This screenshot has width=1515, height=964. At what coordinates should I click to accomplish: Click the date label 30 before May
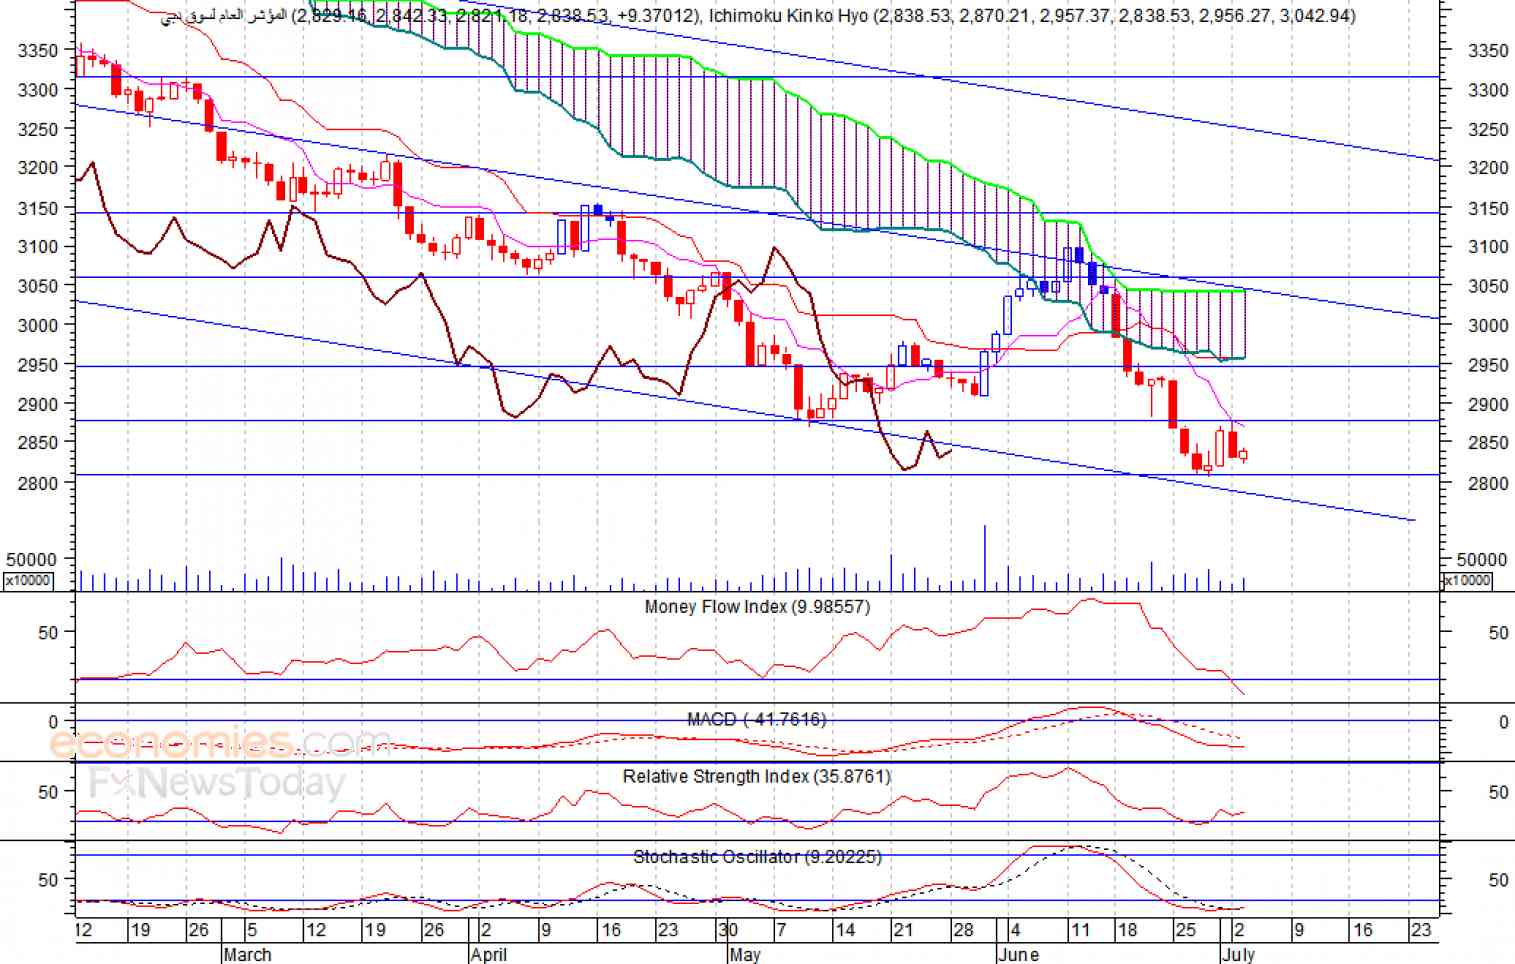(727, 930)
